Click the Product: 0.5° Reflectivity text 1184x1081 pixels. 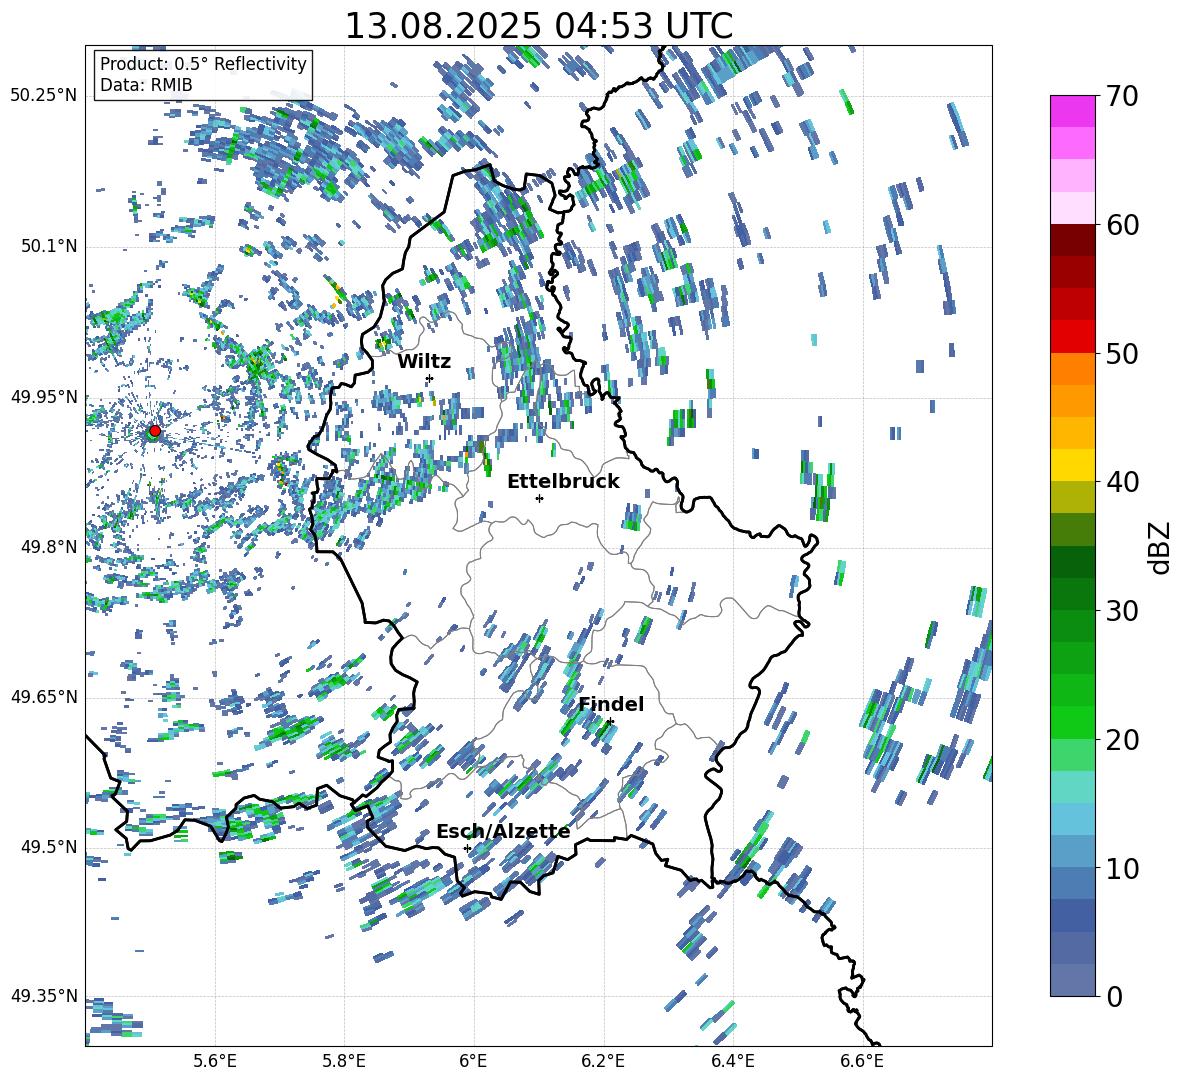click(x=203, y=63)
